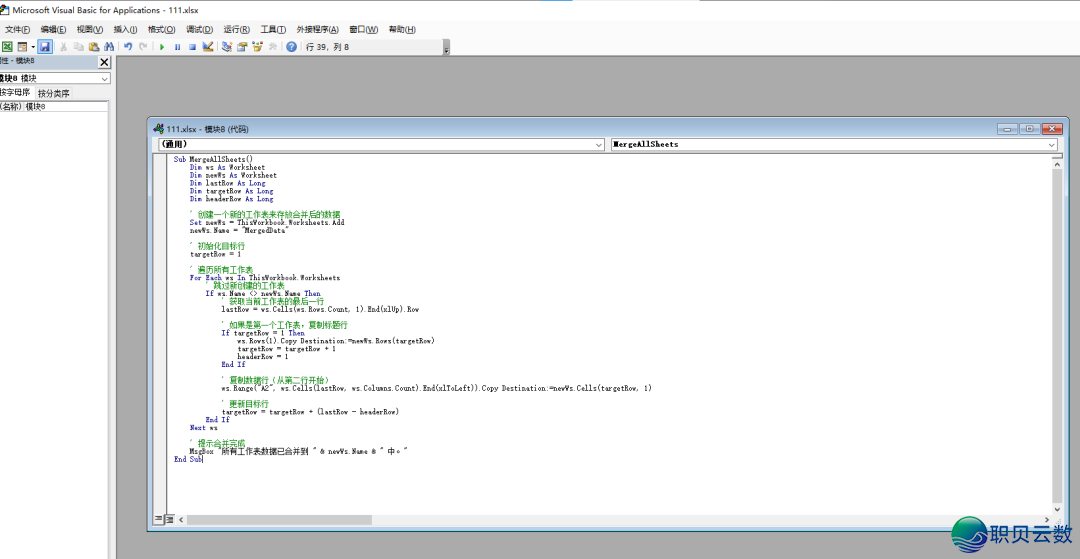This screenshot has width=1080, height=559.
Task: Expand the MergeAllSheets procedure dropdown
Action: click(x=1052, y=145)
